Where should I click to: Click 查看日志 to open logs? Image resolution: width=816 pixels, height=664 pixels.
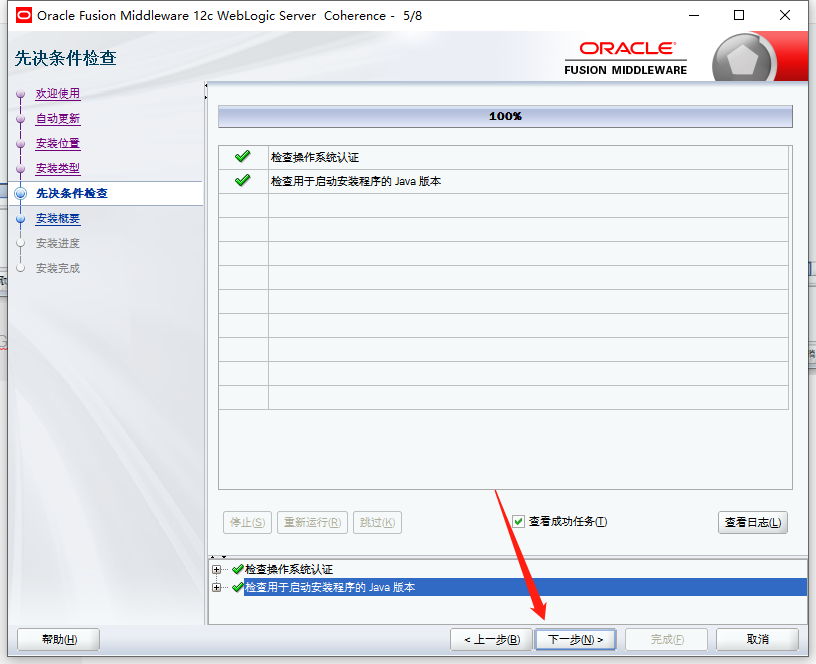point(753,521)
